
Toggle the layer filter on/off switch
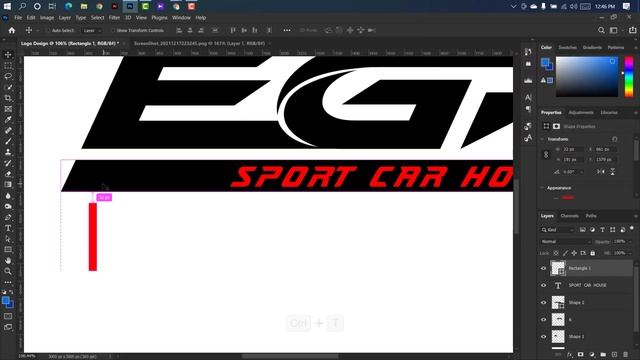click(632, 229)
